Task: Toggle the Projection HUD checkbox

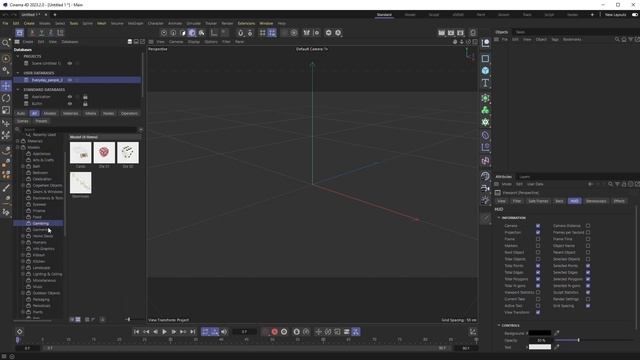Action: click(x=538, y=232)
